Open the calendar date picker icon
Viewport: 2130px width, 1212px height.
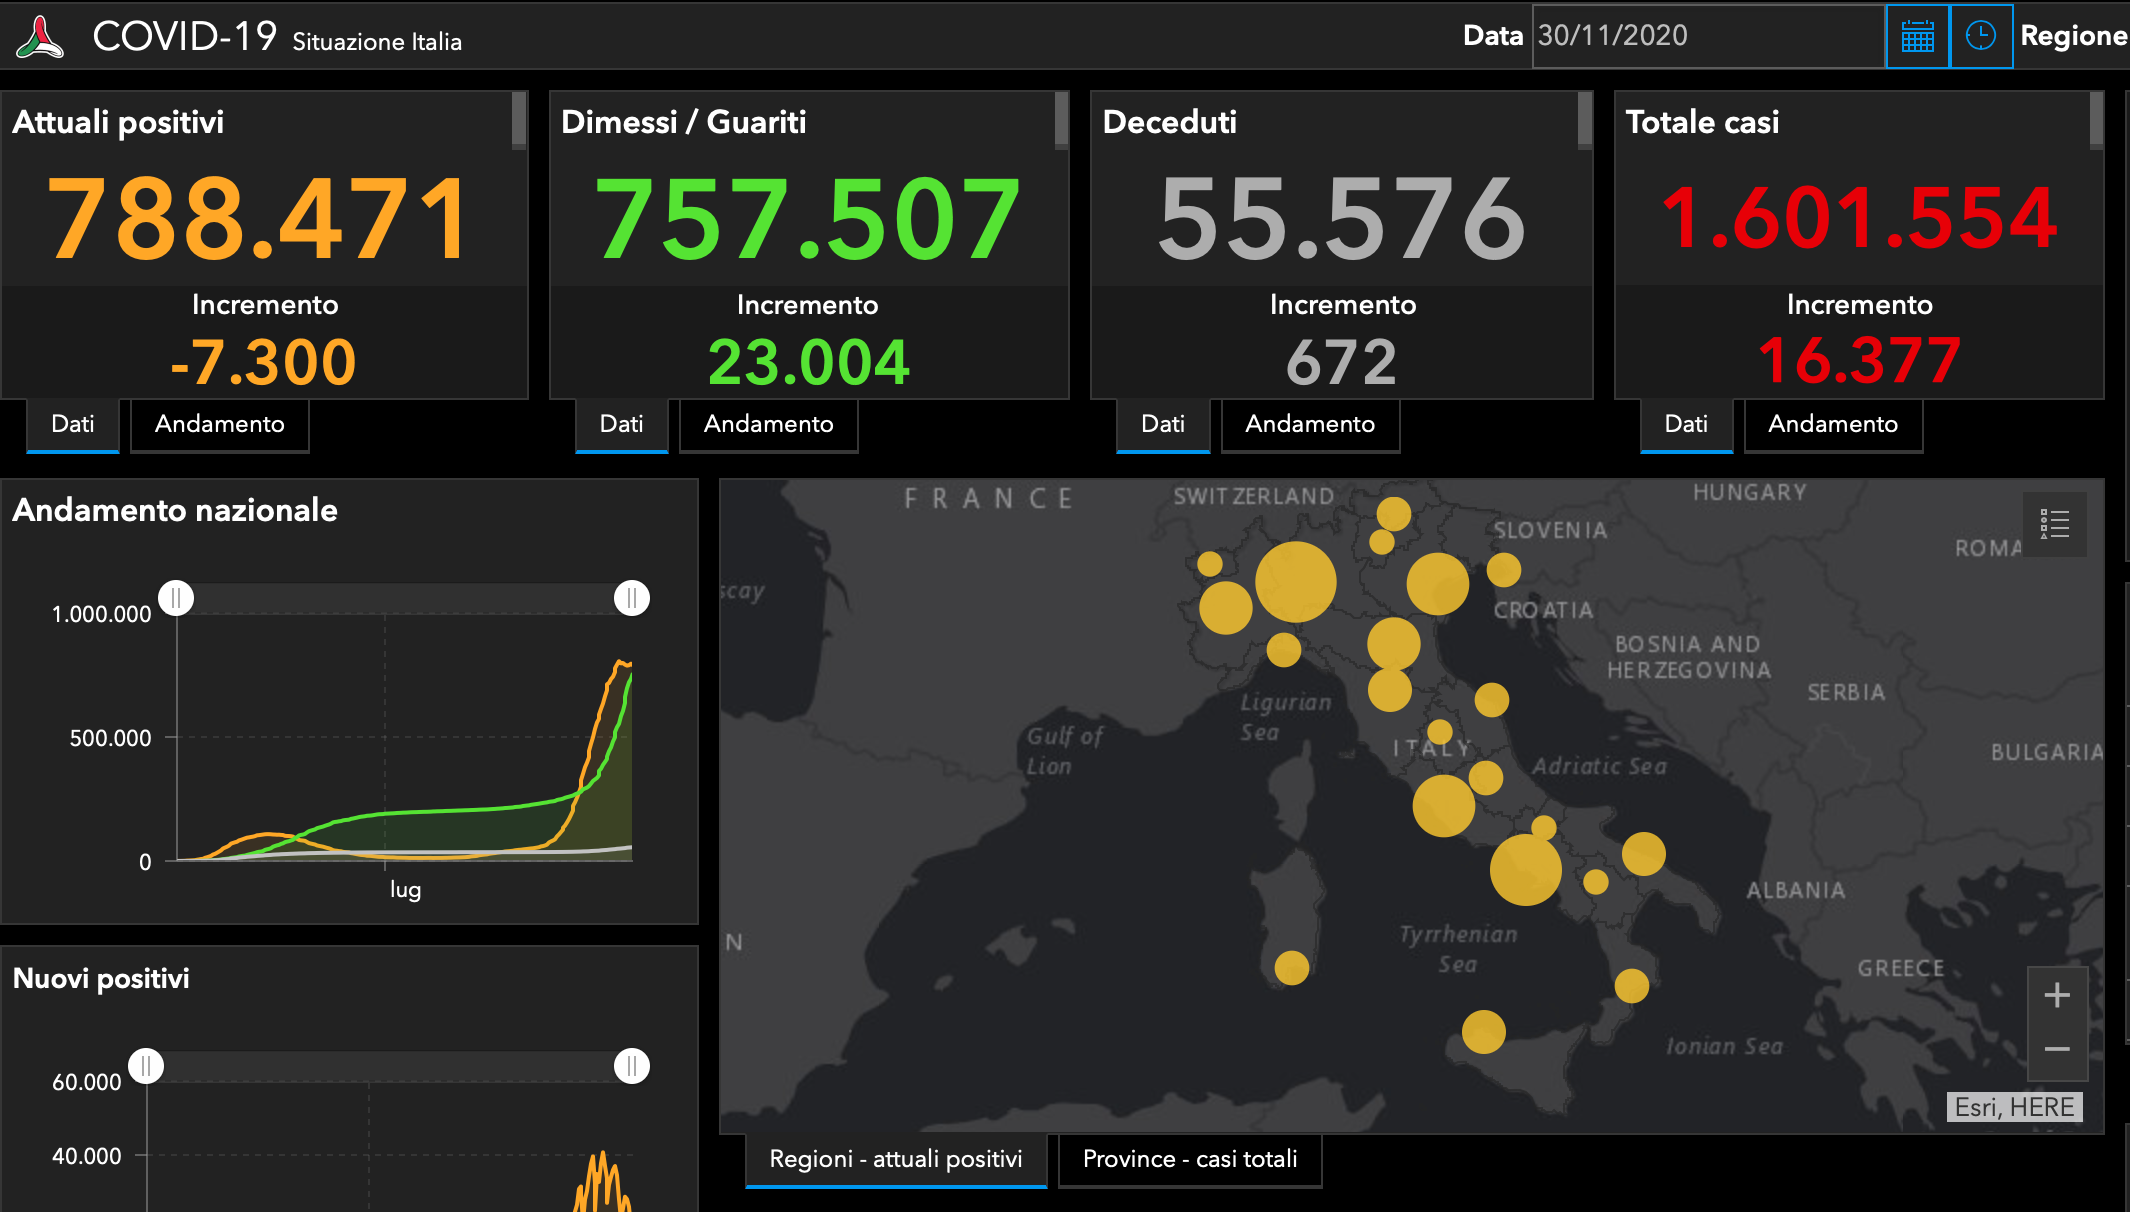pos(1917,37)
